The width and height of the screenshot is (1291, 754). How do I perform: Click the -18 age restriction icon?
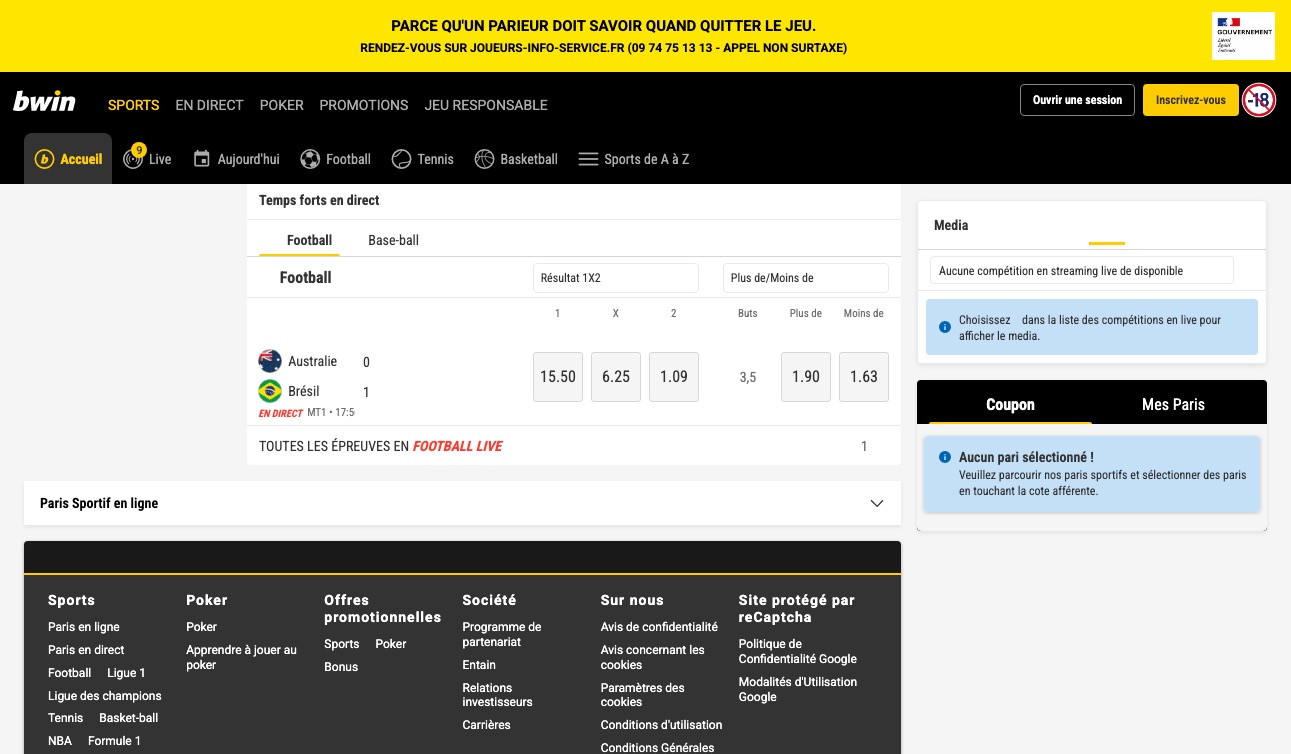[x=1259, y=100]
